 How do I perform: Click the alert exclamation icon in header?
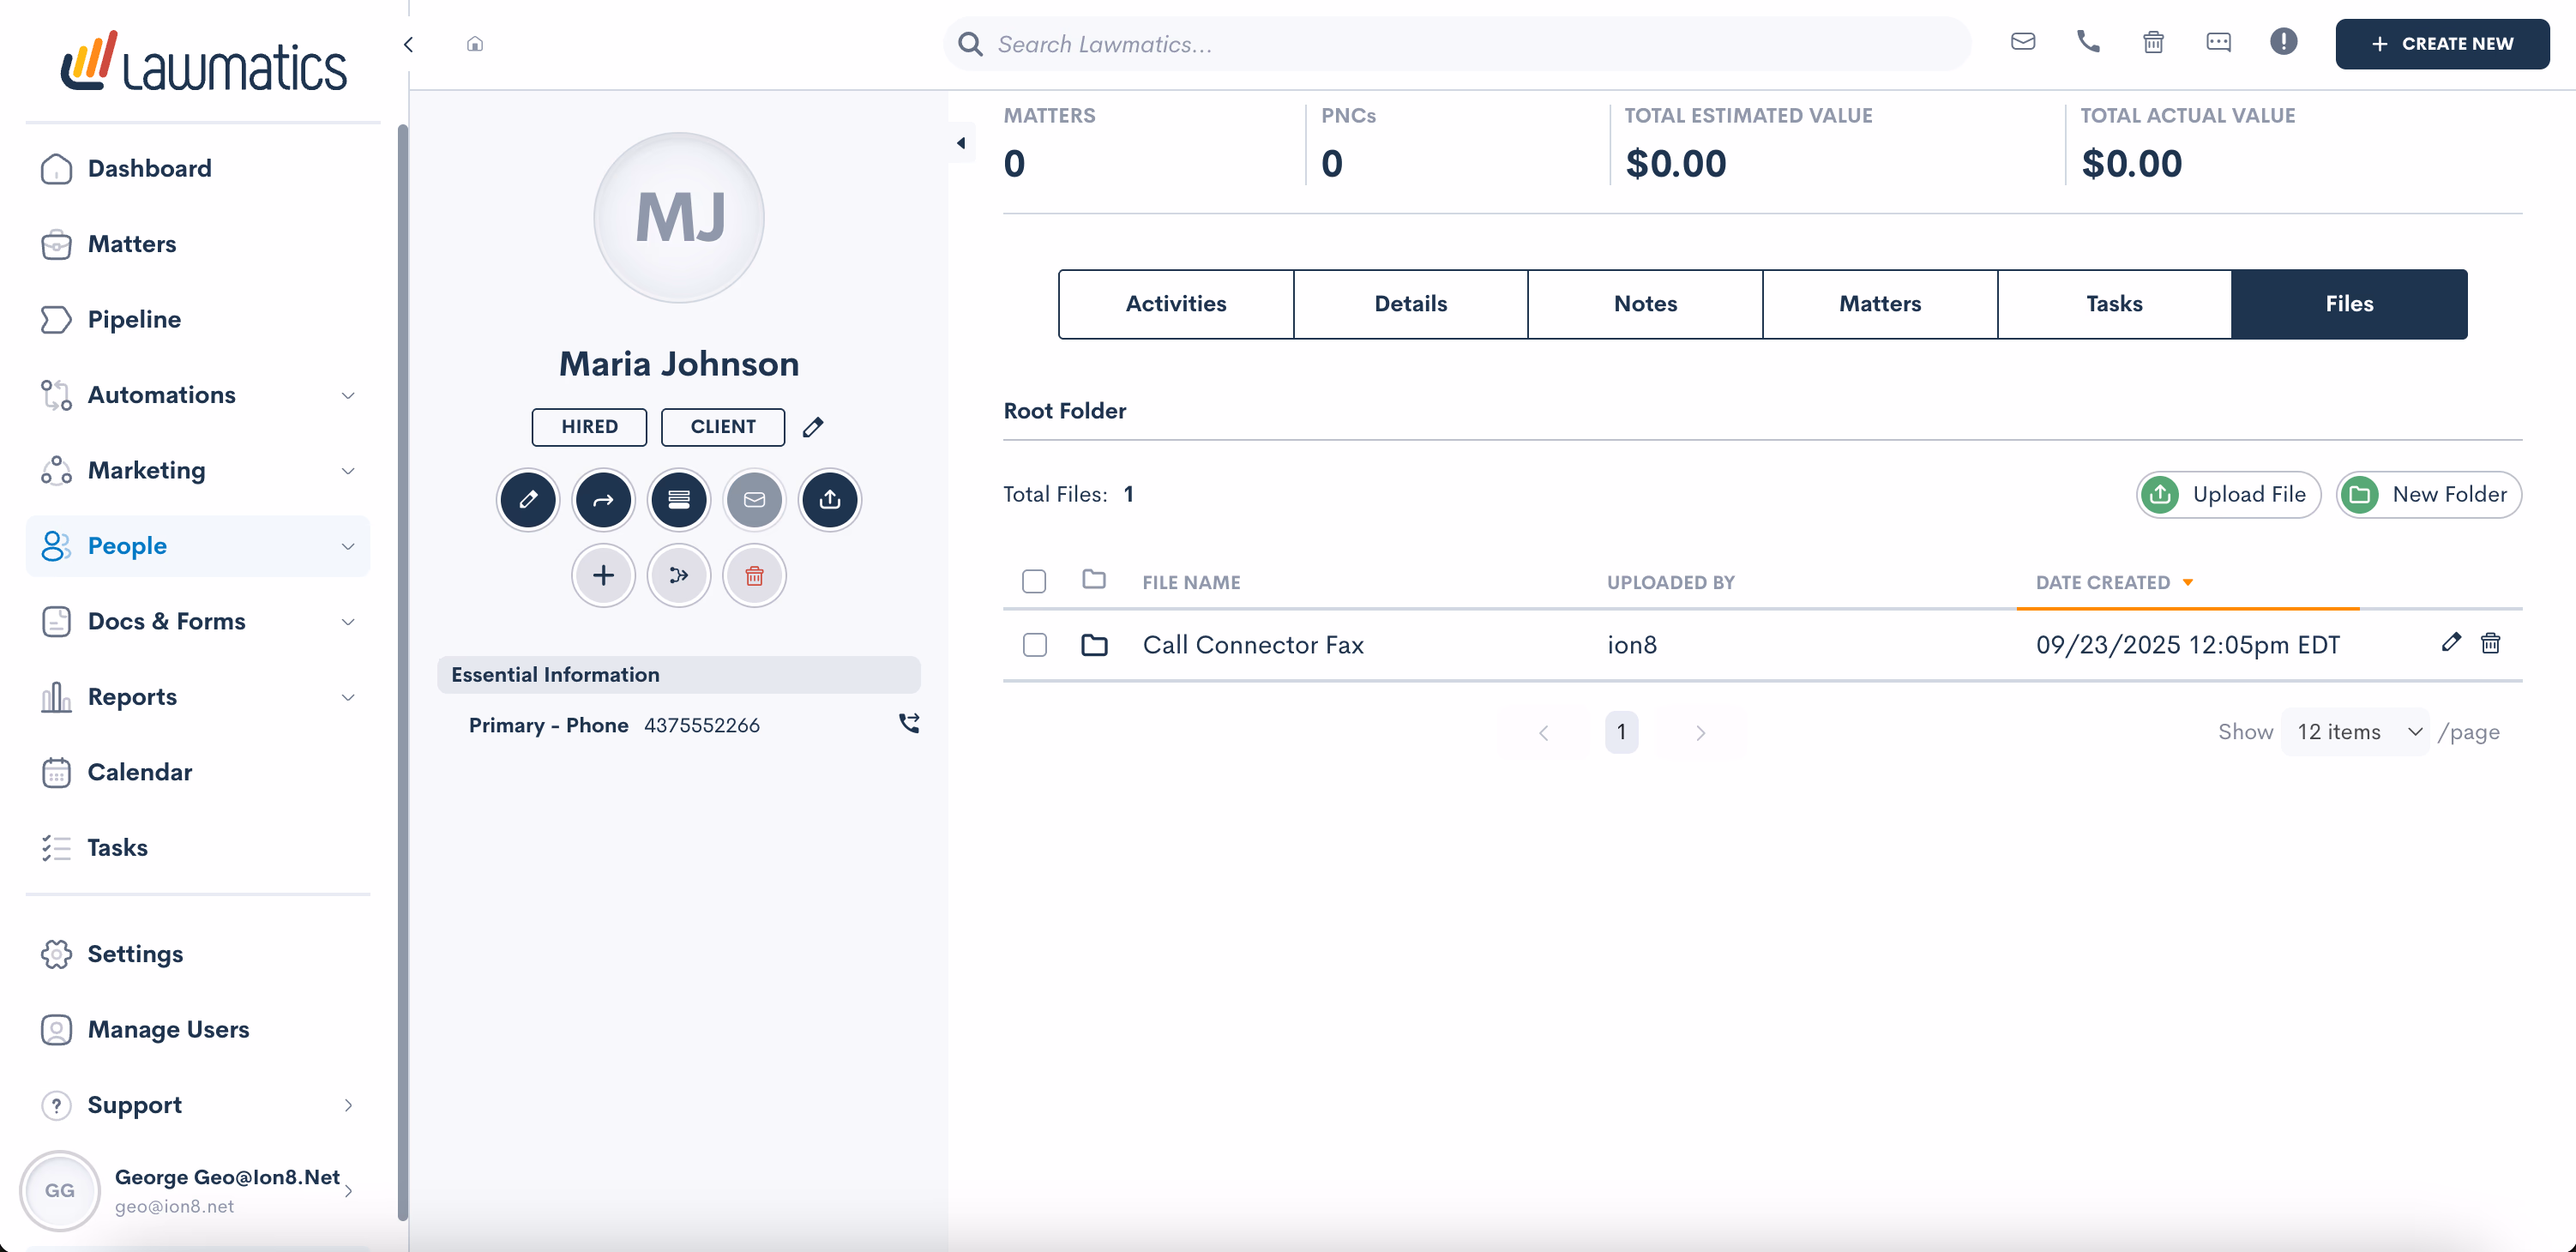(2283, 42)
